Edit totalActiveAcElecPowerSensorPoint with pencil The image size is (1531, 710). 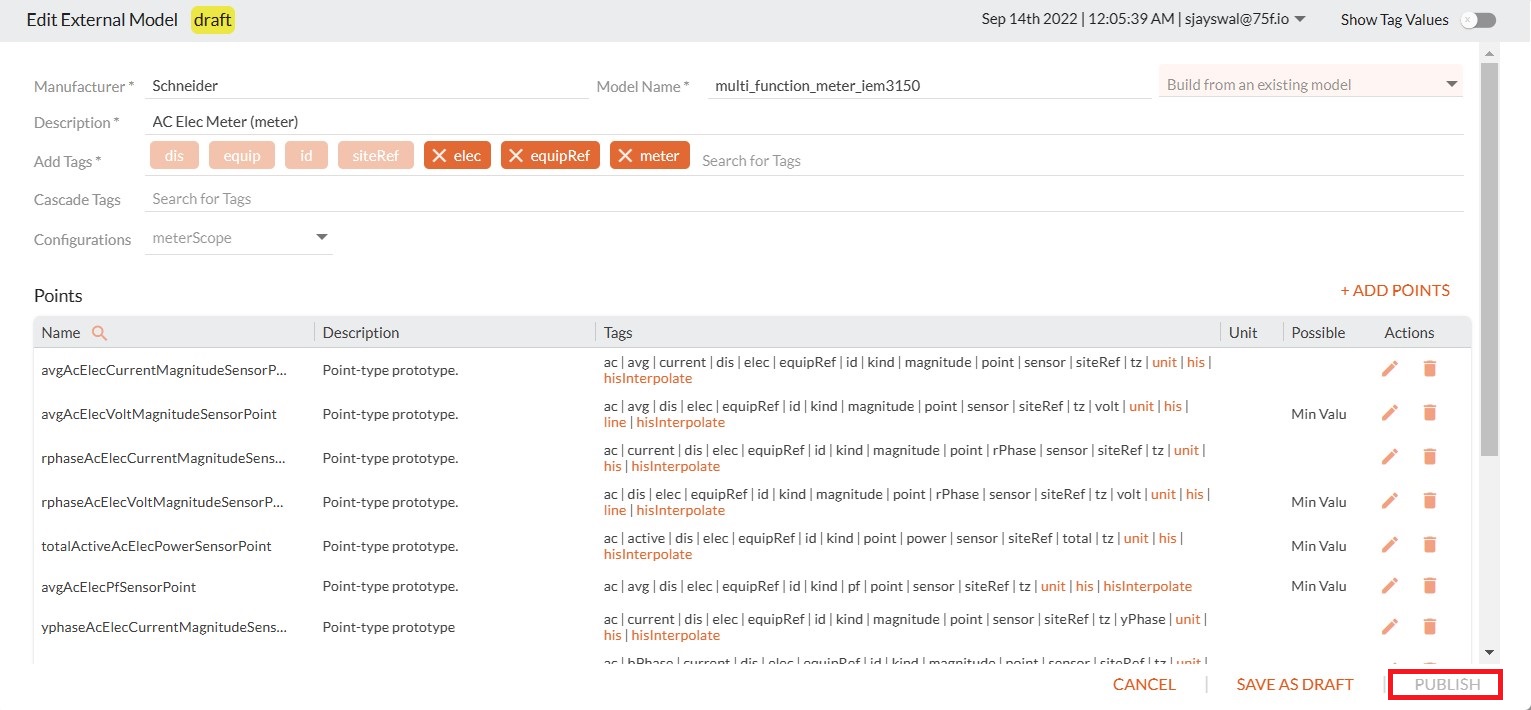coord(1389,545)
